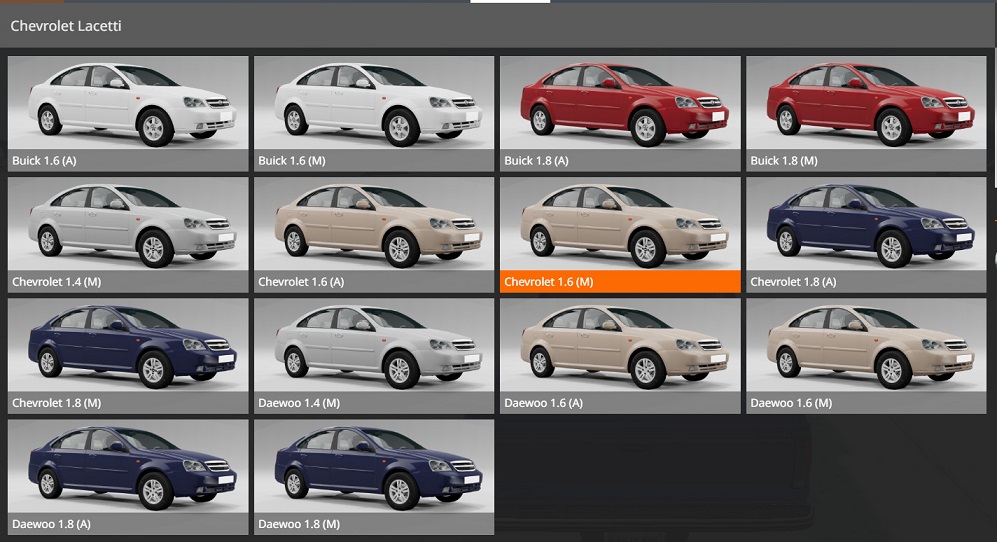Viewport: 997px width, 542px height.
Task: Choose the Buick 1.6 (M) configuration thumbnail
Action: coord(374,103)
